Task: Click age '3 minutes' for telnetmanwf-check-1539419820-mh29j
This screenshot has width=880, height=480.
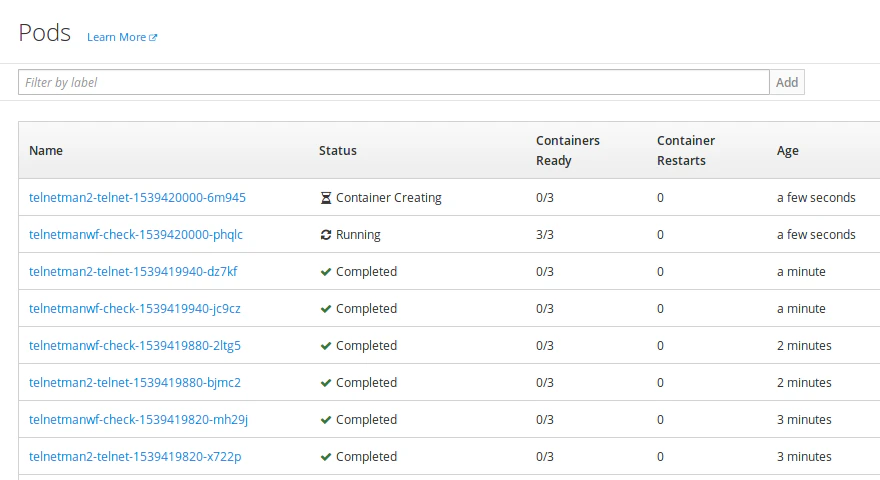Action: point(804,420)
